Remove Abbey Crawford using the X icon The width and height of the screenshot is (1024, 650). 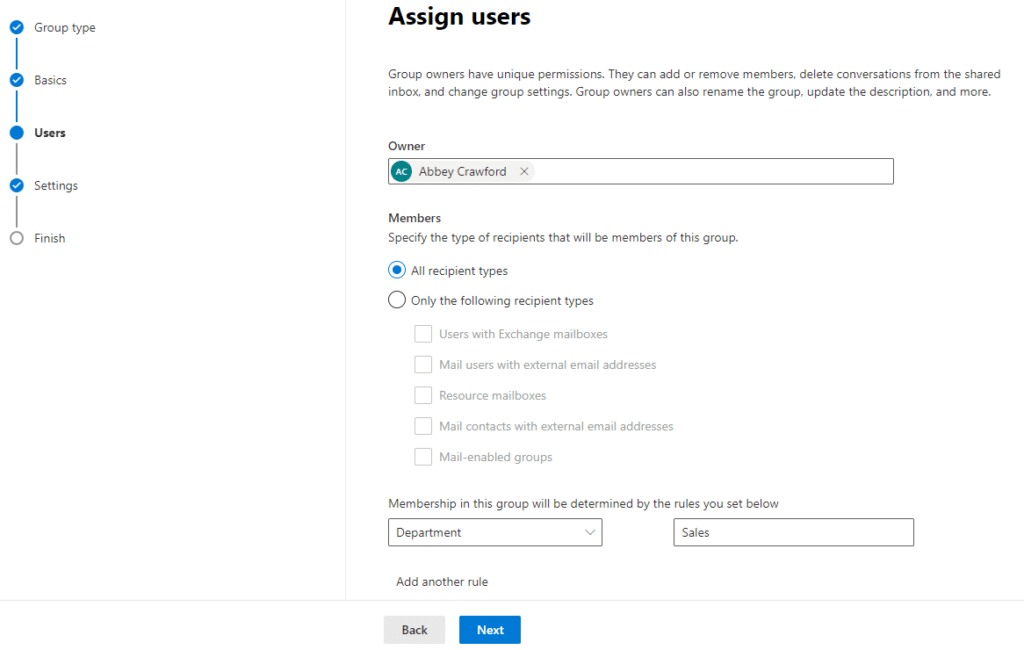pos(524,172)
